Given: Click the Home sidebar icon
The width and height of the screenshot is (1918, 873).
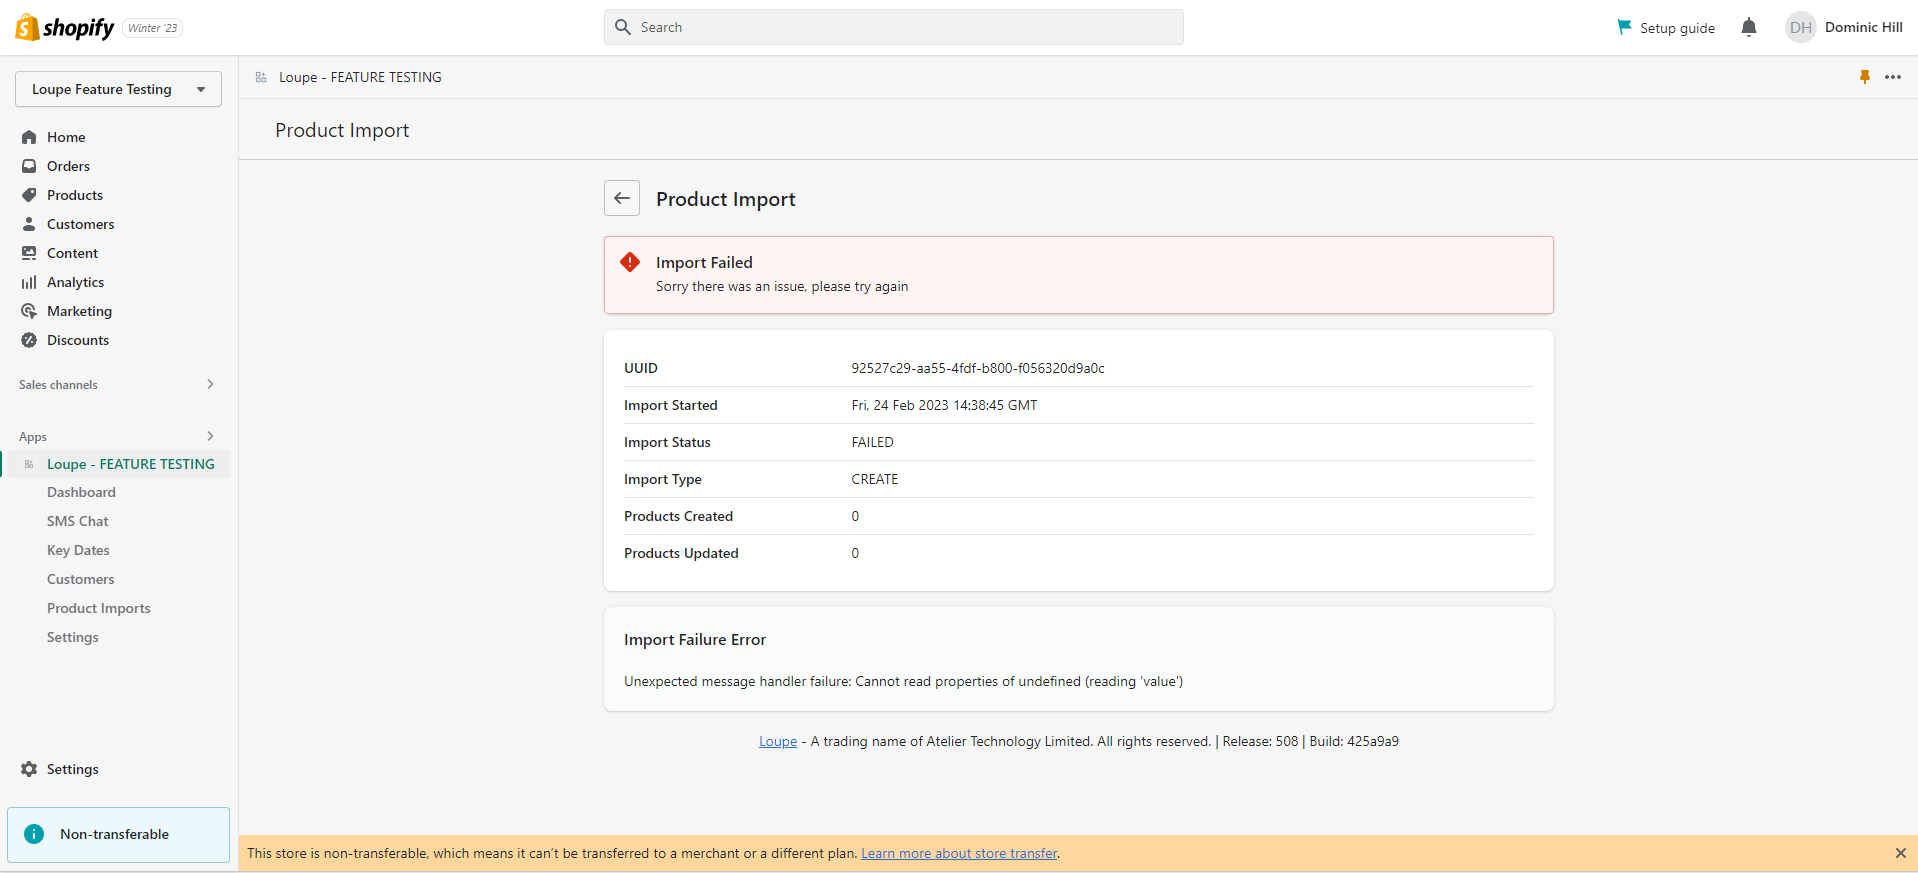Looking at the screenshot, I should tap(29, 137).
